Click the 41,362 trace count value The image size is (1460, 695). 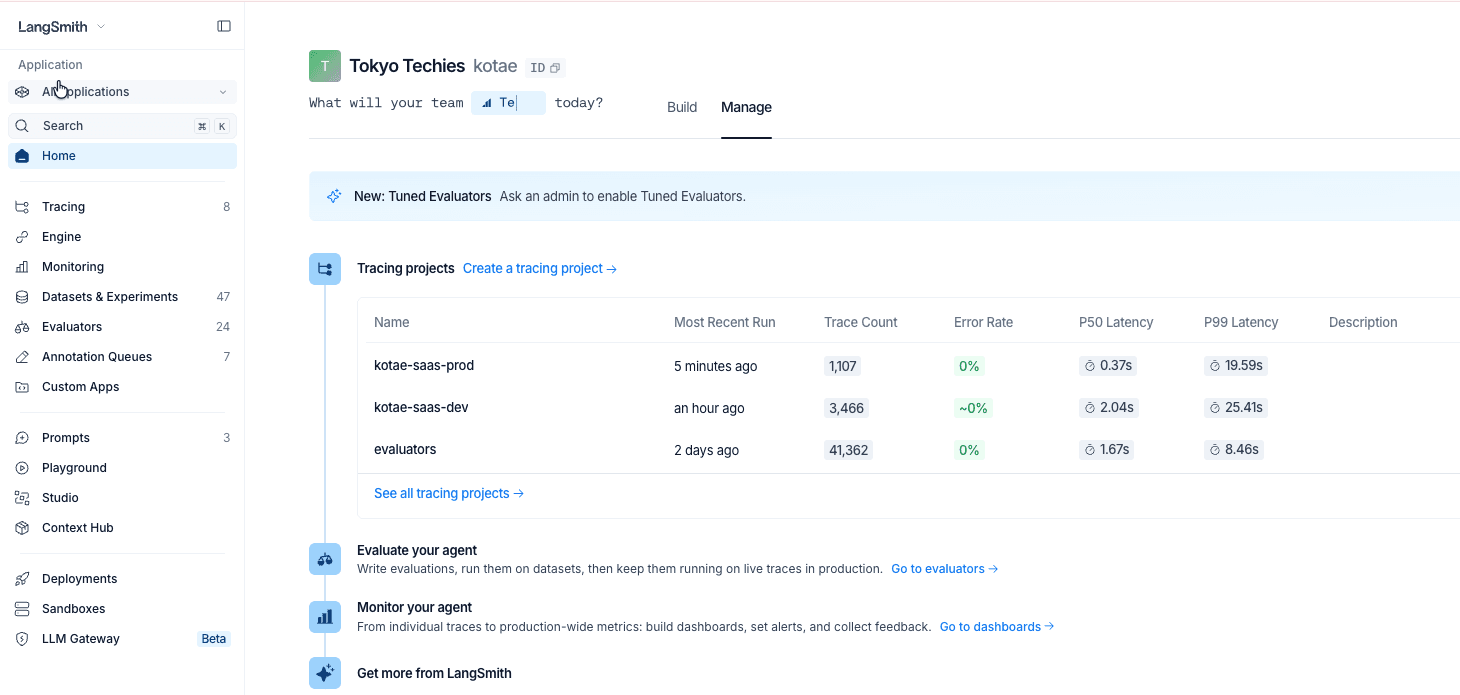click(849, 450)
